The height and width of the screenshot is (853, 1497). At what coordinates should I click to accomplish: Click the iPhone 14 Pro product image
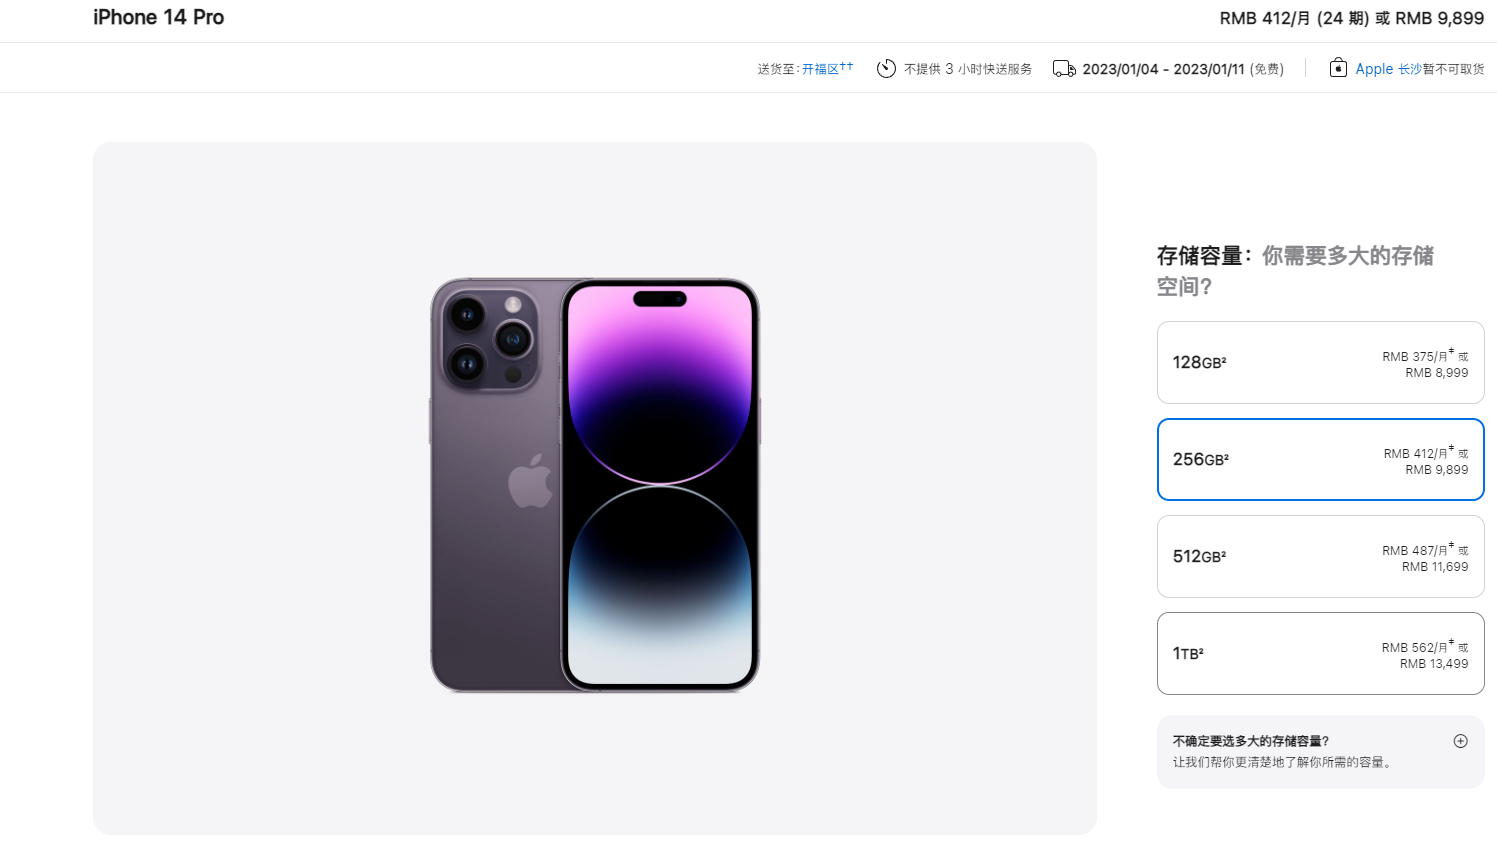click(595, 485)
